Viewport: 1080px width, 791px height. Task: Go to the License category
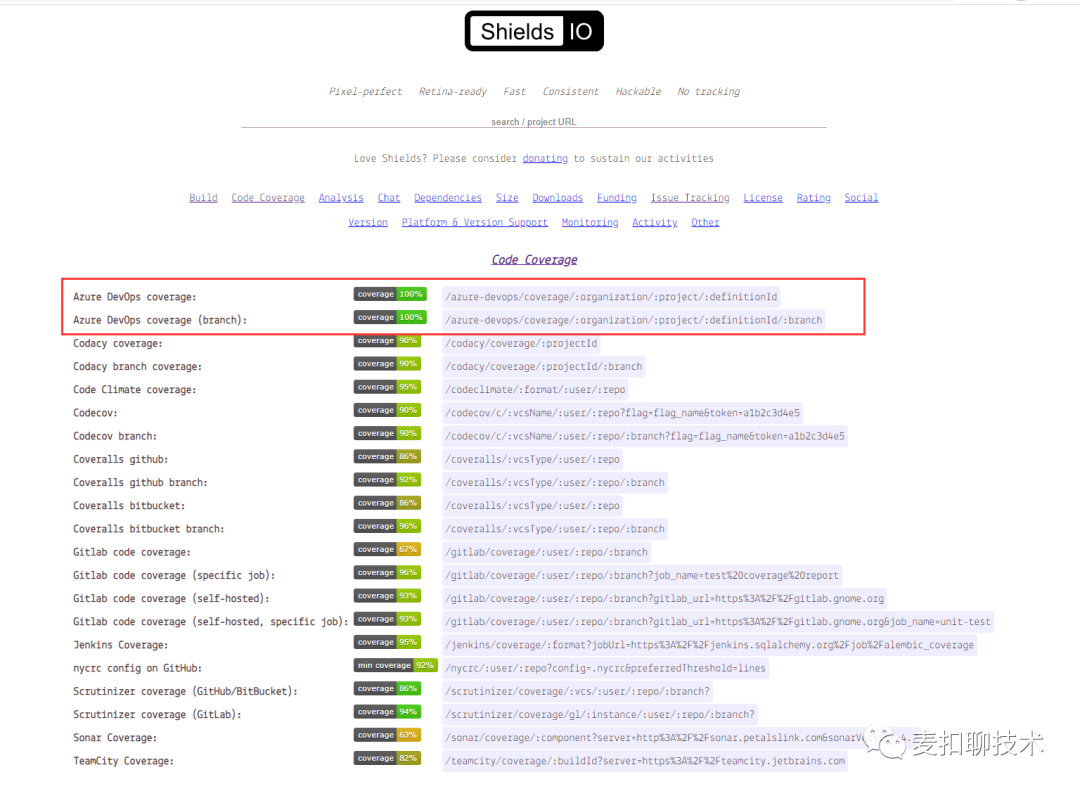point(762,198)
